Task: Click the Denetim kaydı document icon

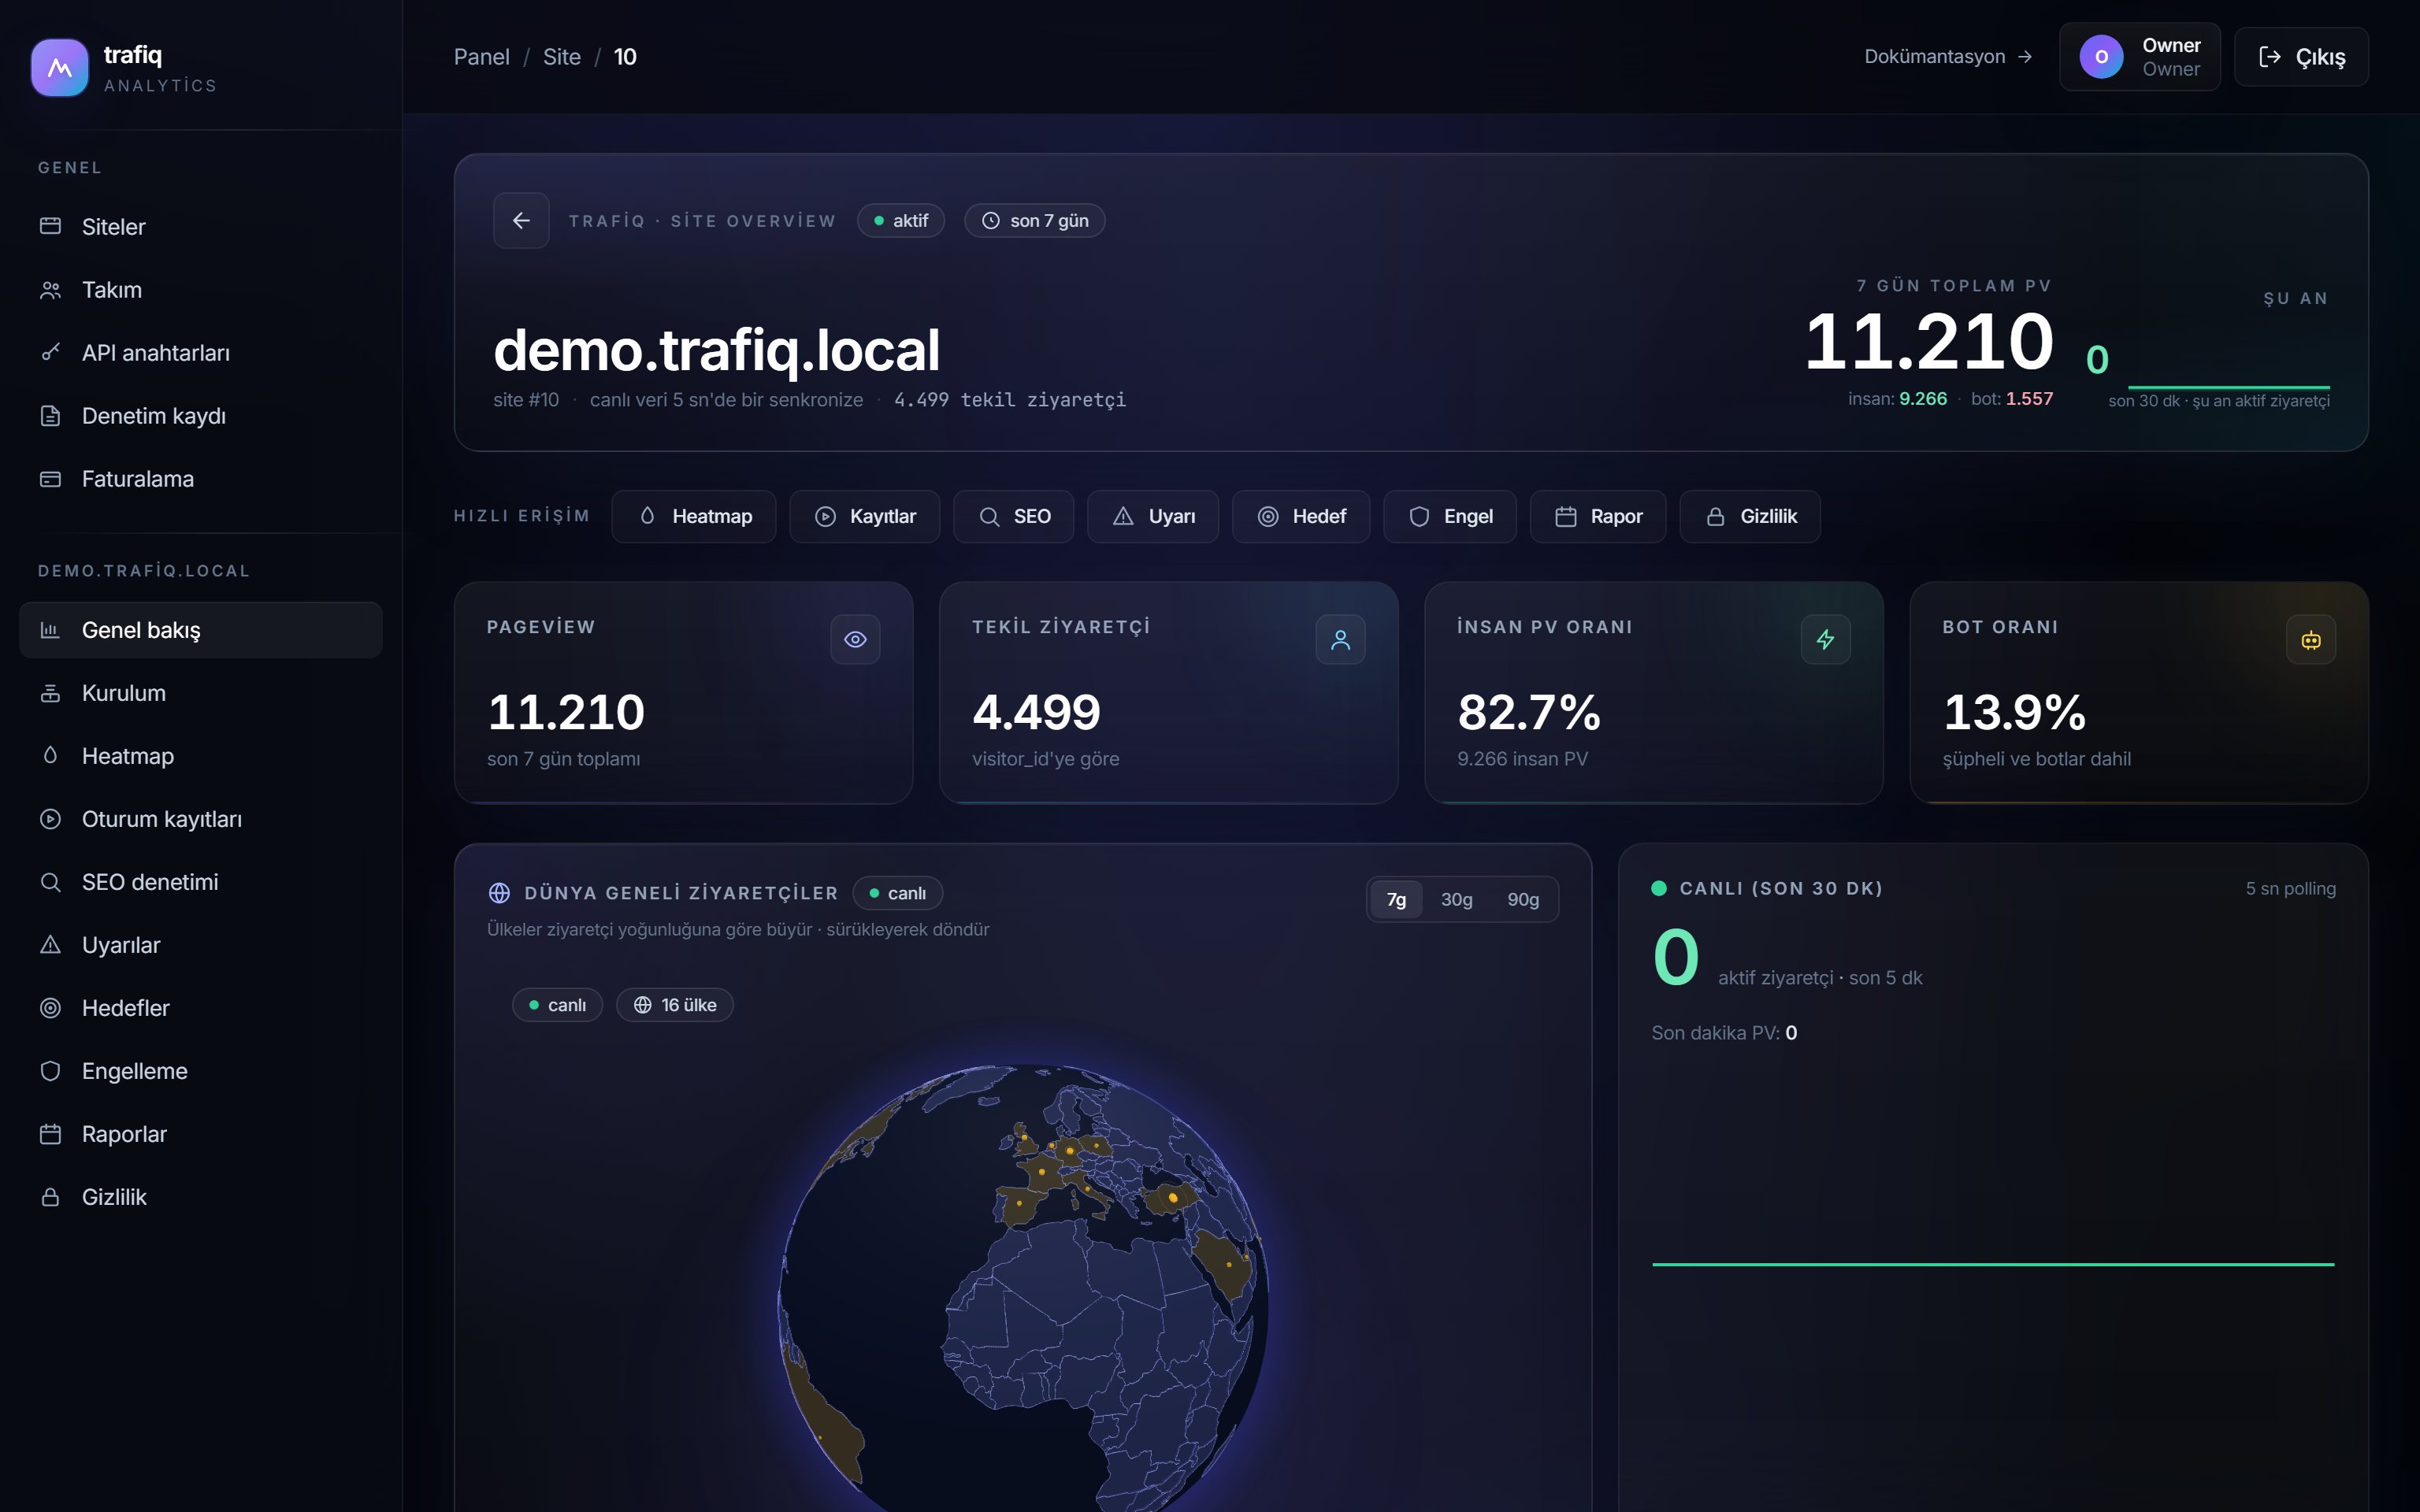Action: 50,416
